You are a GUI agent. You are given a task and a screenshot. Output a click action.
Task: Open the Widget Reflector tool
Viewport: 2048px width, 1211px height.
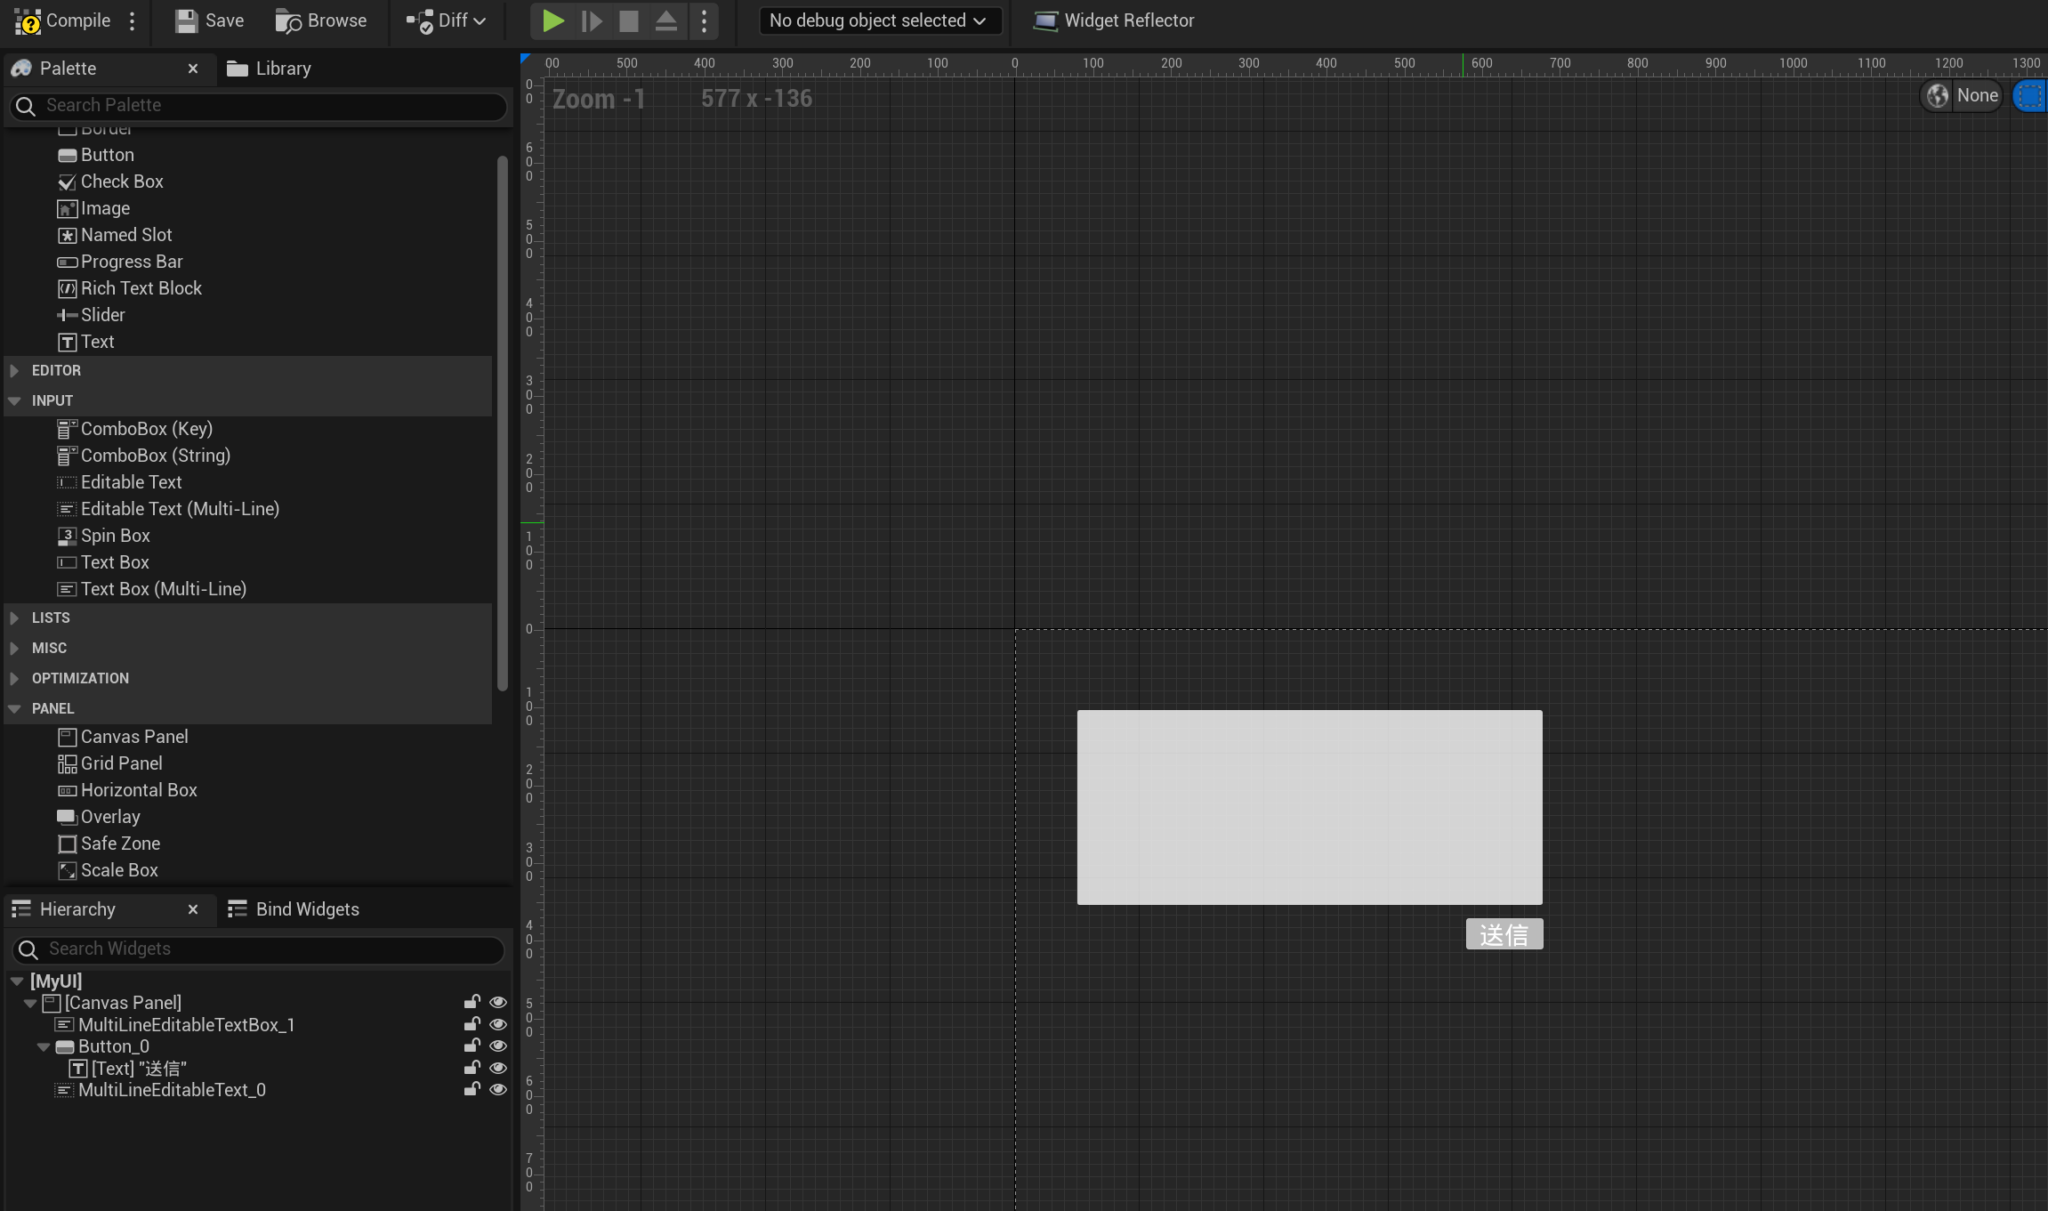point(1113,20)
